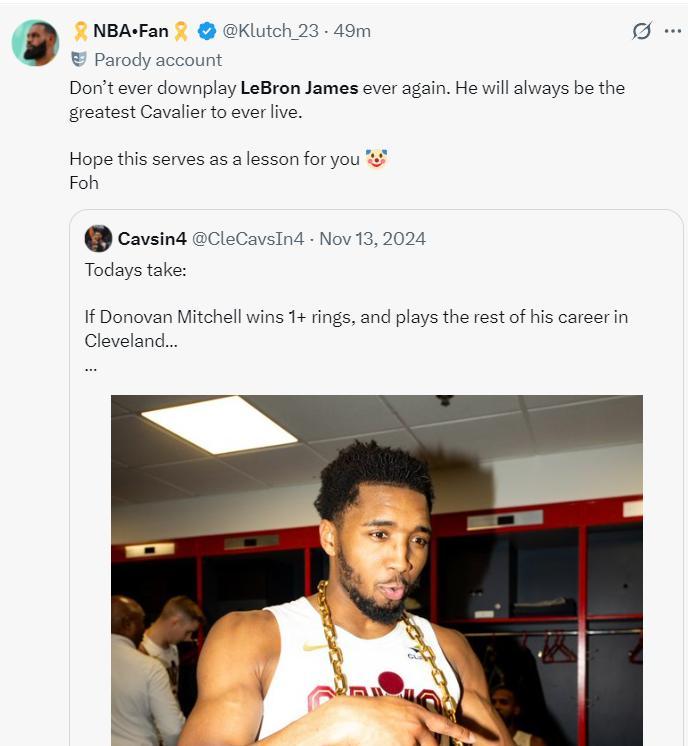Image resolution: width=688 pixels, height=746 pixels.
Task: Click the 49m timestamp
Action: pyautogui.click(x=352, y=31)
